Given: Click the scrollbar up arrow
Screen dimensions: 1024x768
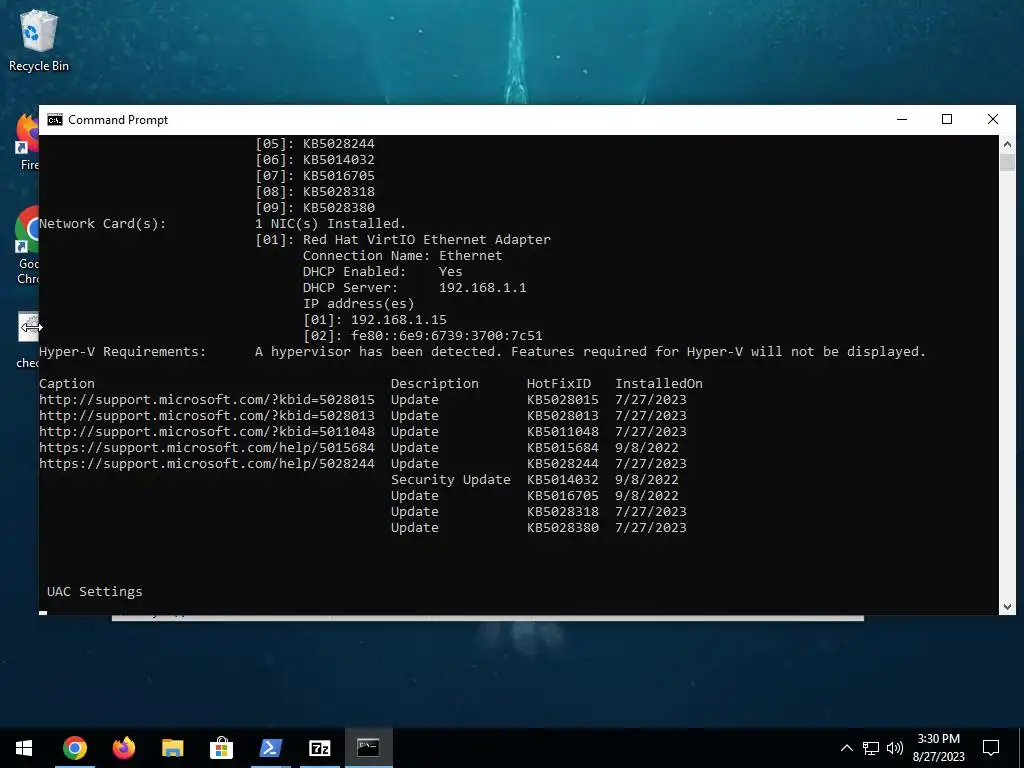Looking at the screenshot, I should pos(1007,144).
